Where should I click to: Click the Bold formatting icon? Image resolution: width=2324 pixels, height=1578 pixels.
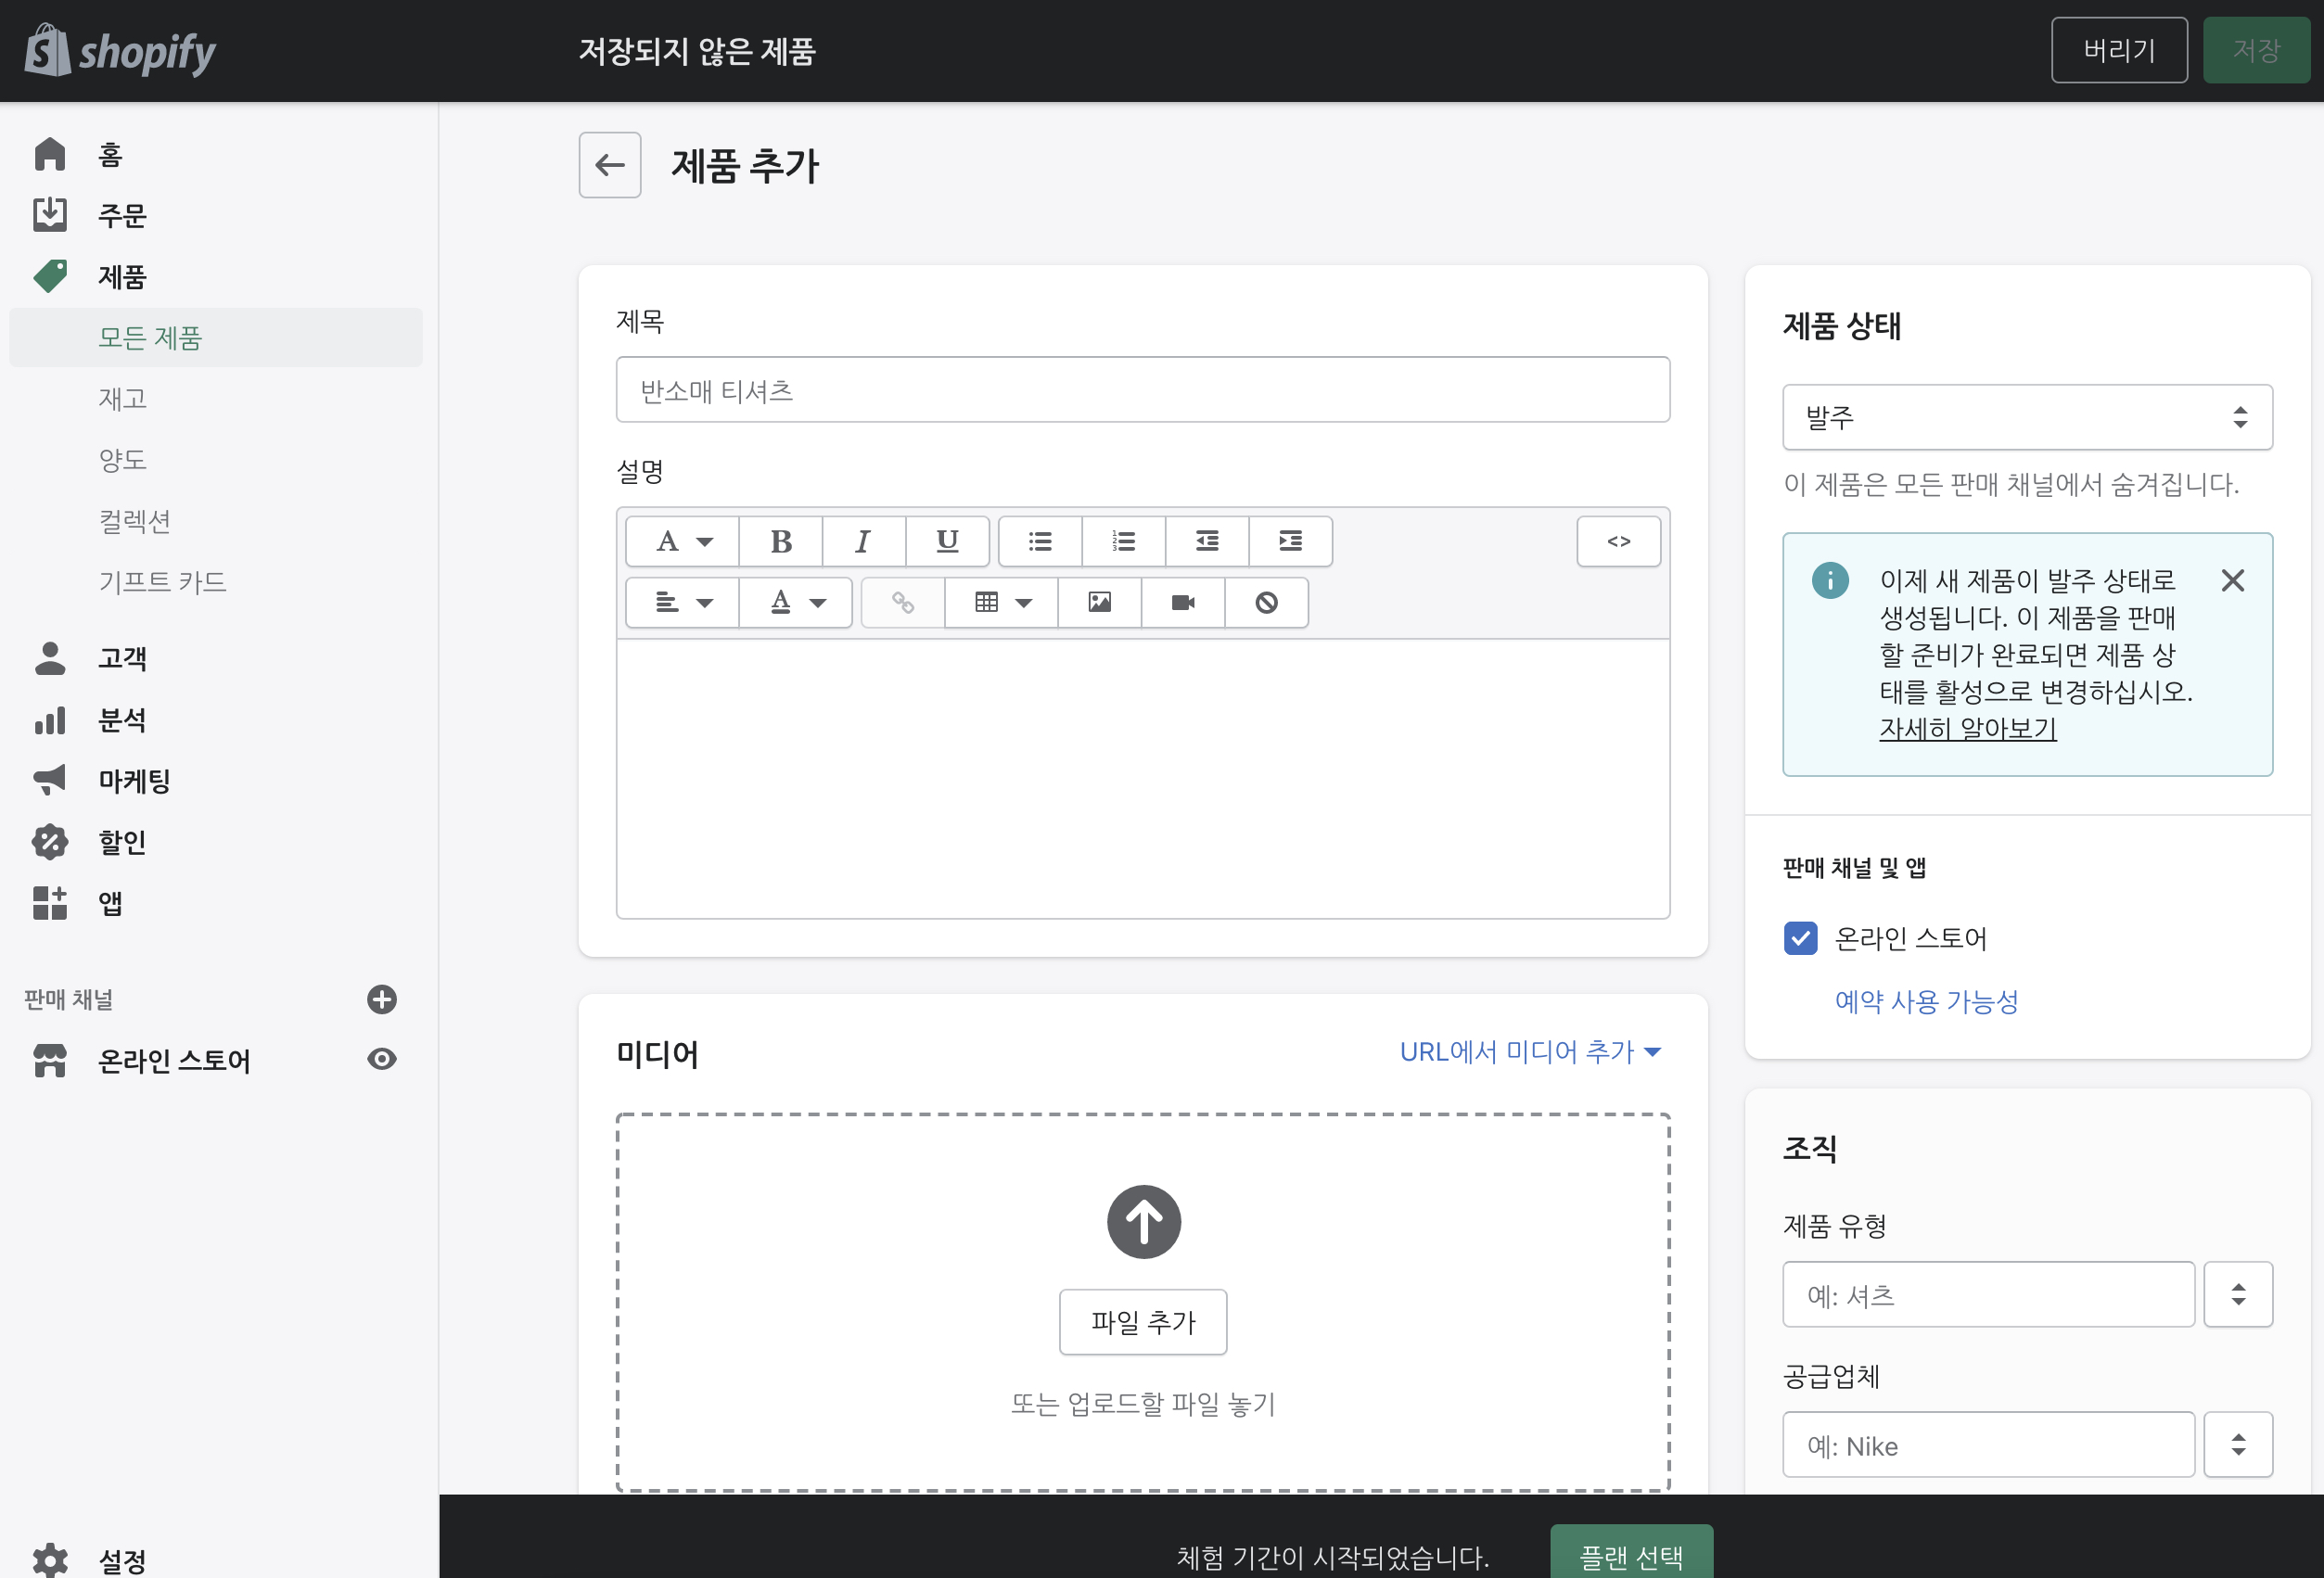(781, 541)
